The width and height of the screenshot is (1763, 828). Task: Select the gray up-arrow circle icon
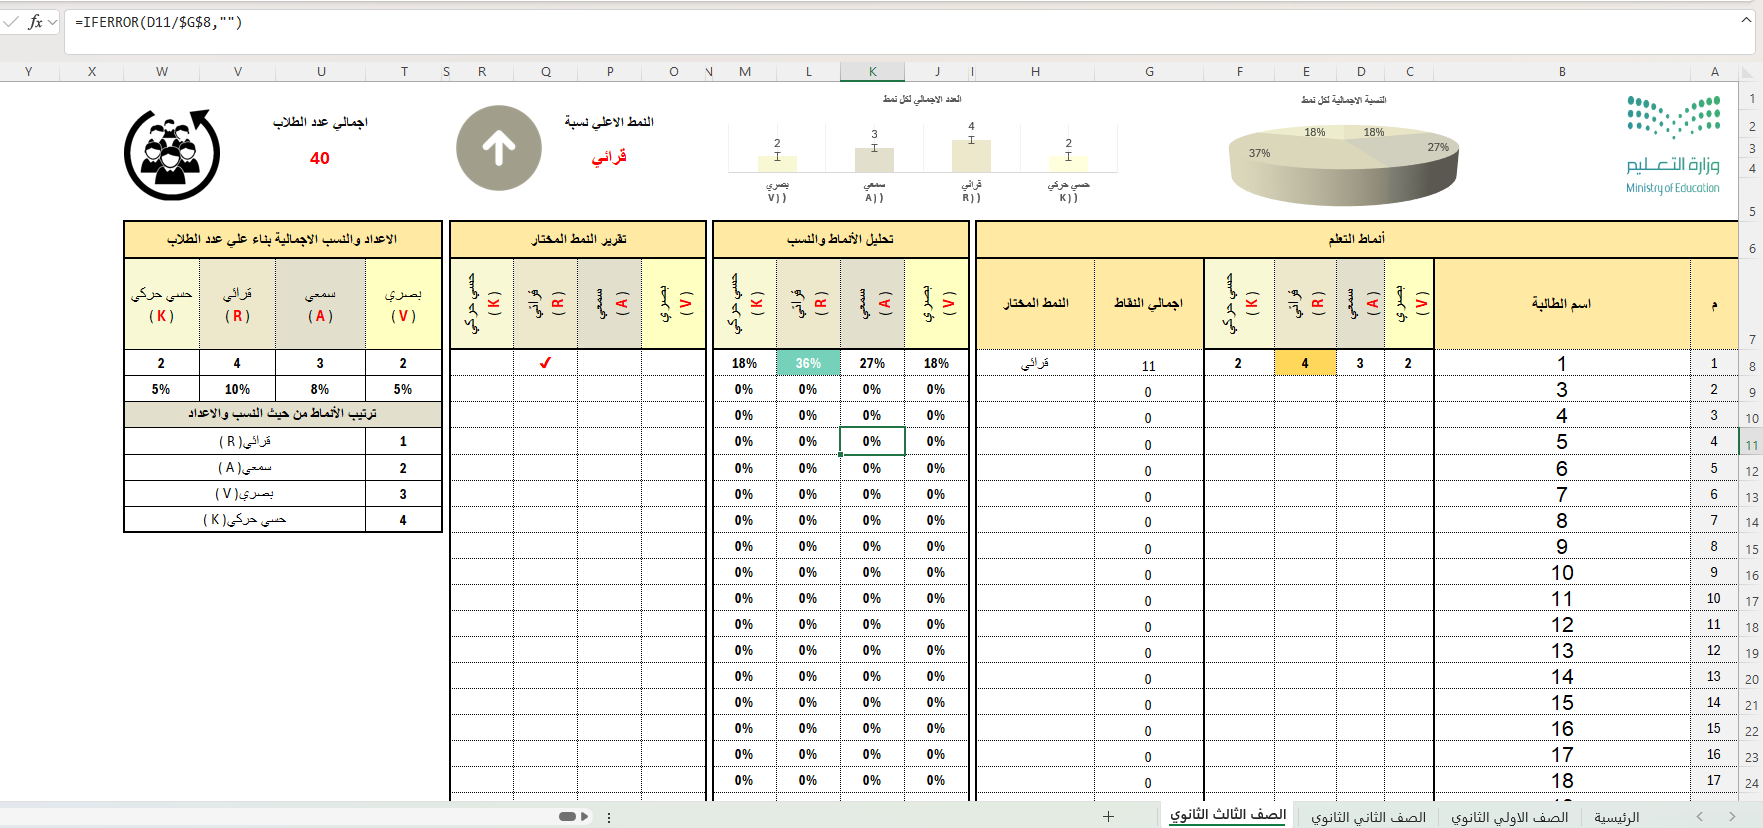click(x=499, y=148)
